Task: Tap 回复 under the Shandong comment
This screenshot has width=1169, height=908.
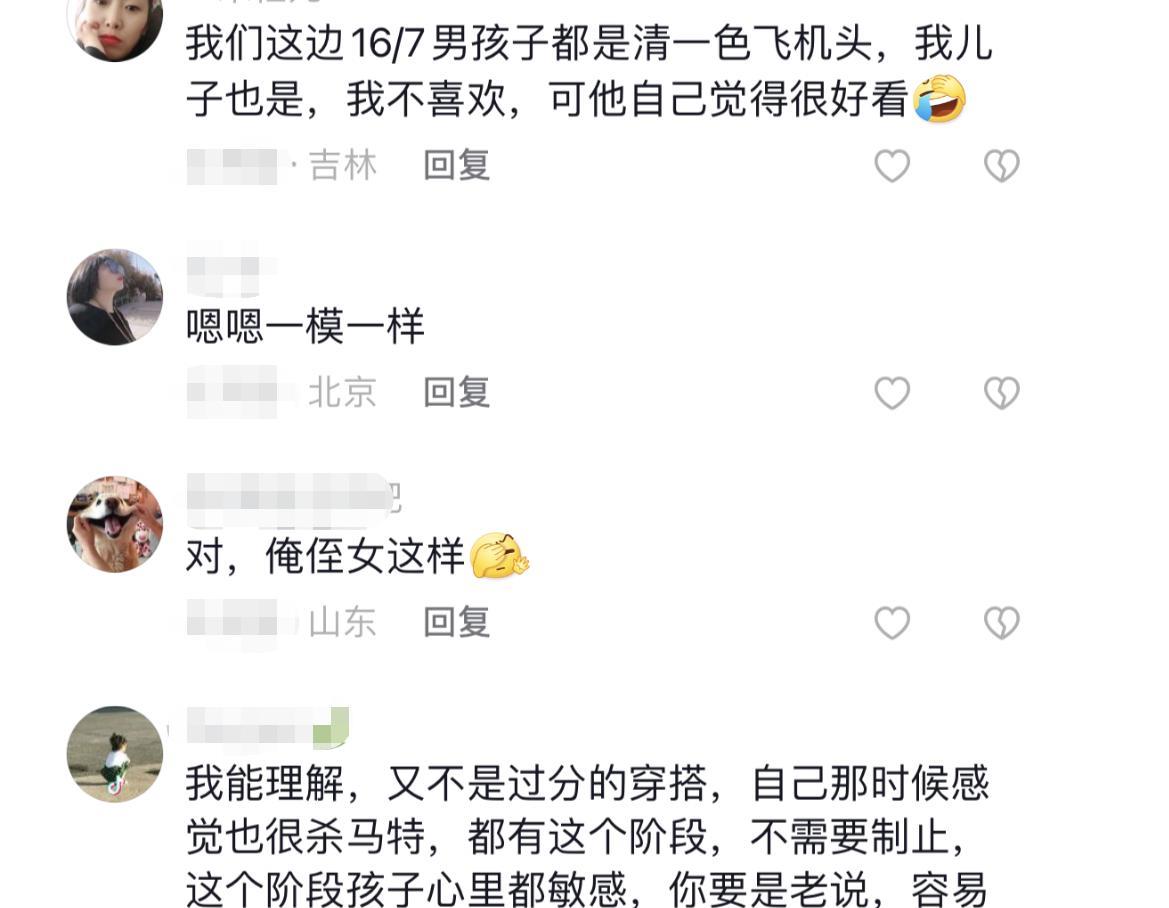Action: tap(456, 622)
